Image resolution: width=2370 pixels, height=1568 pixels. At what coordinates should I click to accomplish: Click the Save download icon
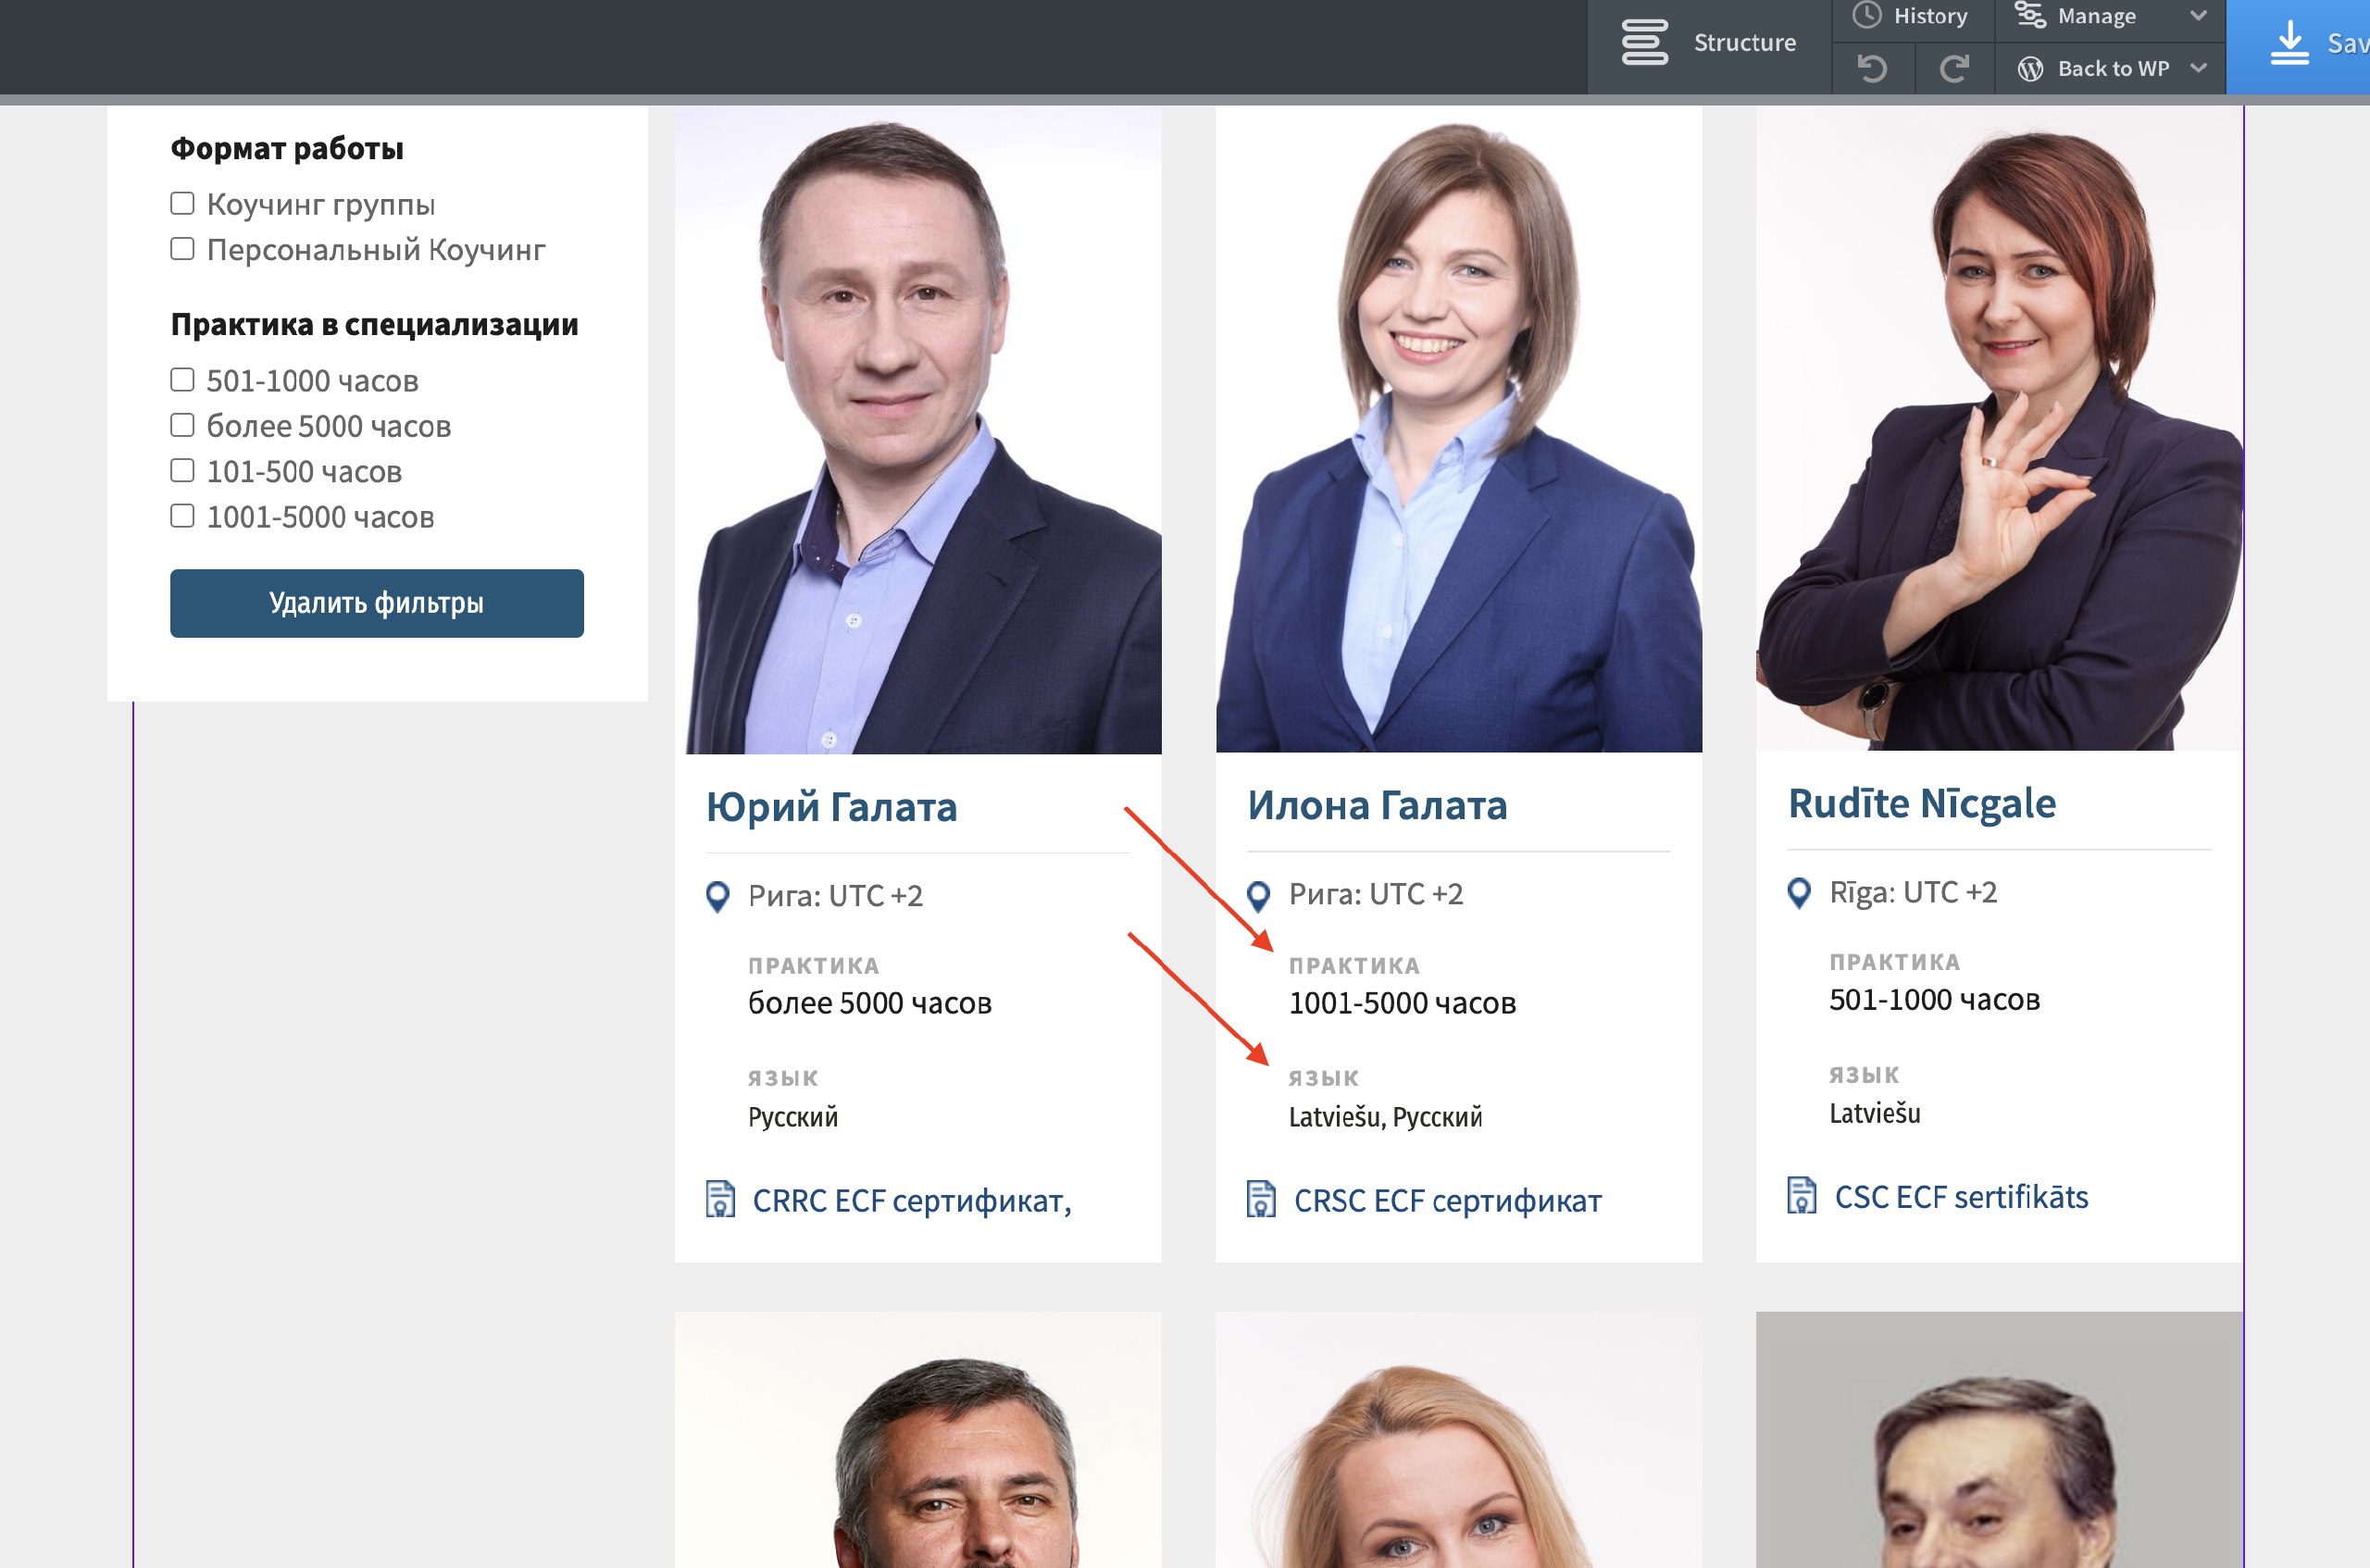point(2289,43)
